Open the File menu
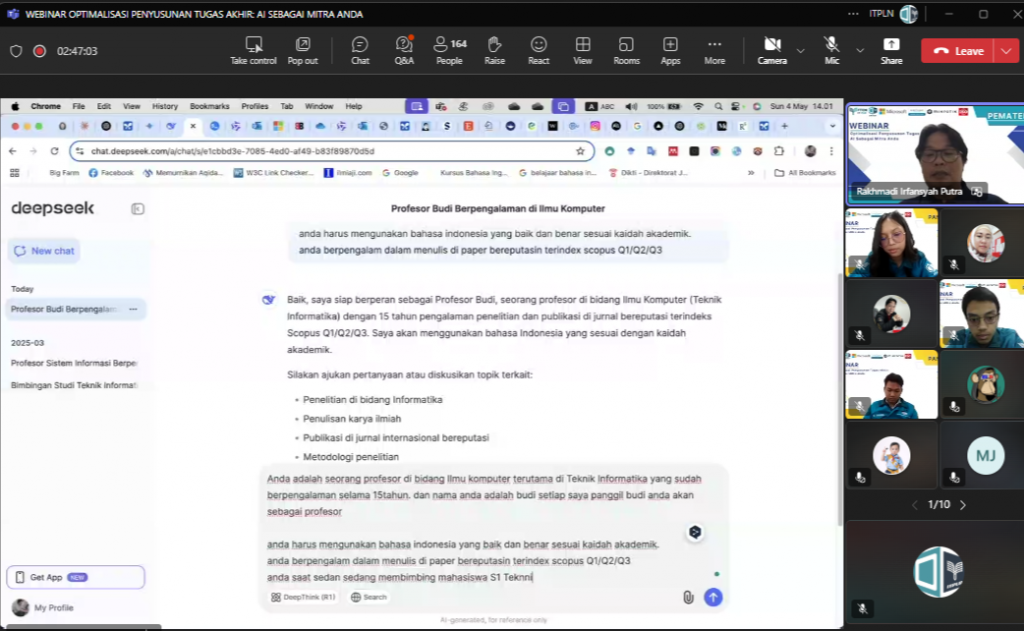Viewport: 1024px width, 631px height. [x=78, y=106]
